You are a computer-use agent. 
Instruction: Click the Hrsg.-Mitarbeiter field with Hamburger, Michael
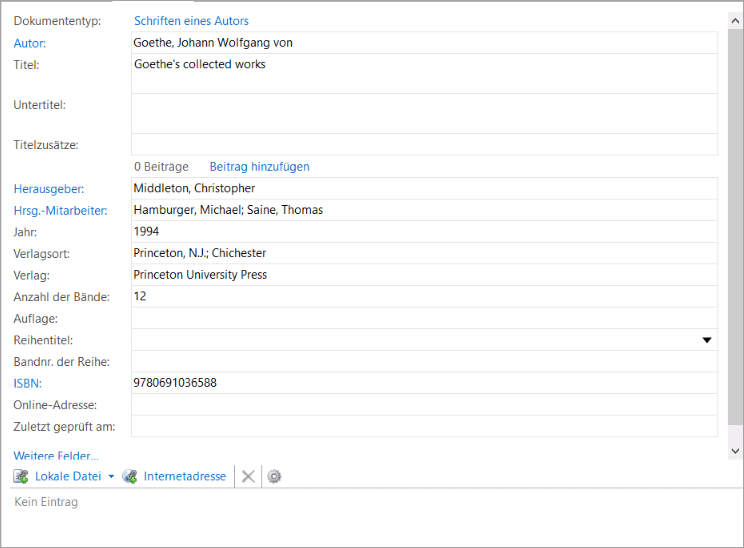pos(424,210)
